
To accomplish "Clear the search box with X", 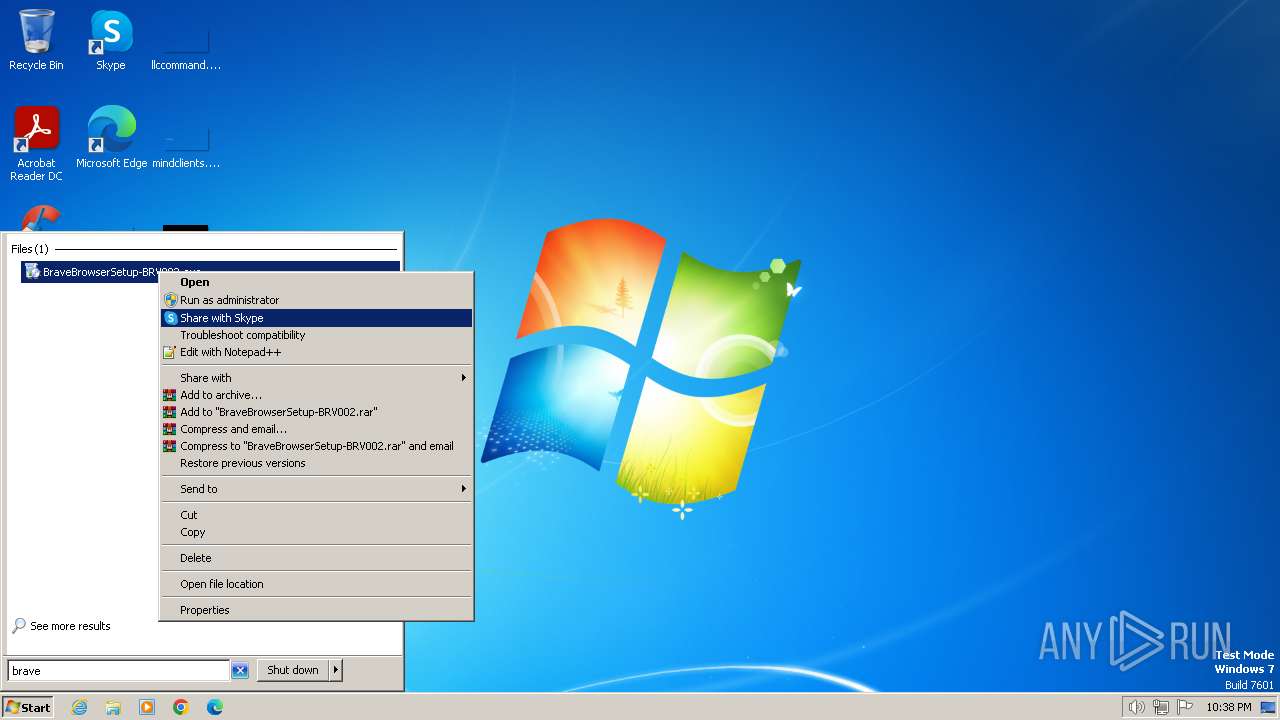I will pos(240,670).
